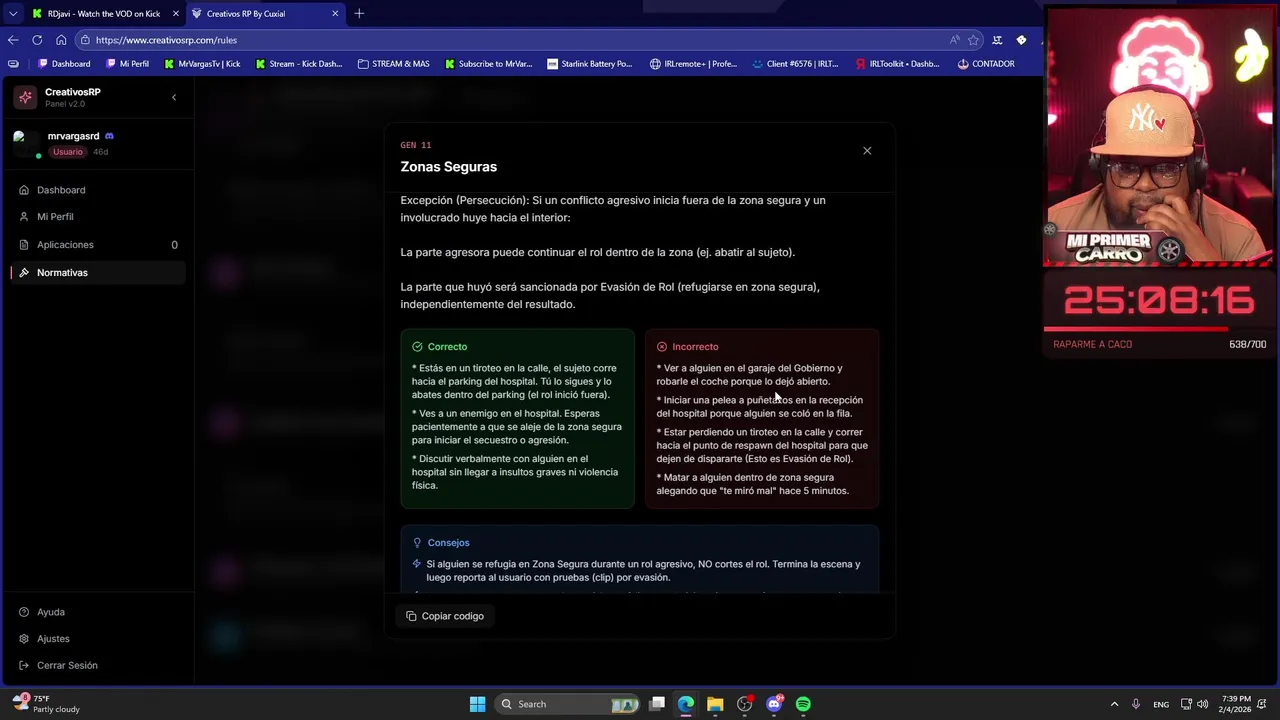
Task: Click the taskbar Search box
Action: click(x=569, y=704)
